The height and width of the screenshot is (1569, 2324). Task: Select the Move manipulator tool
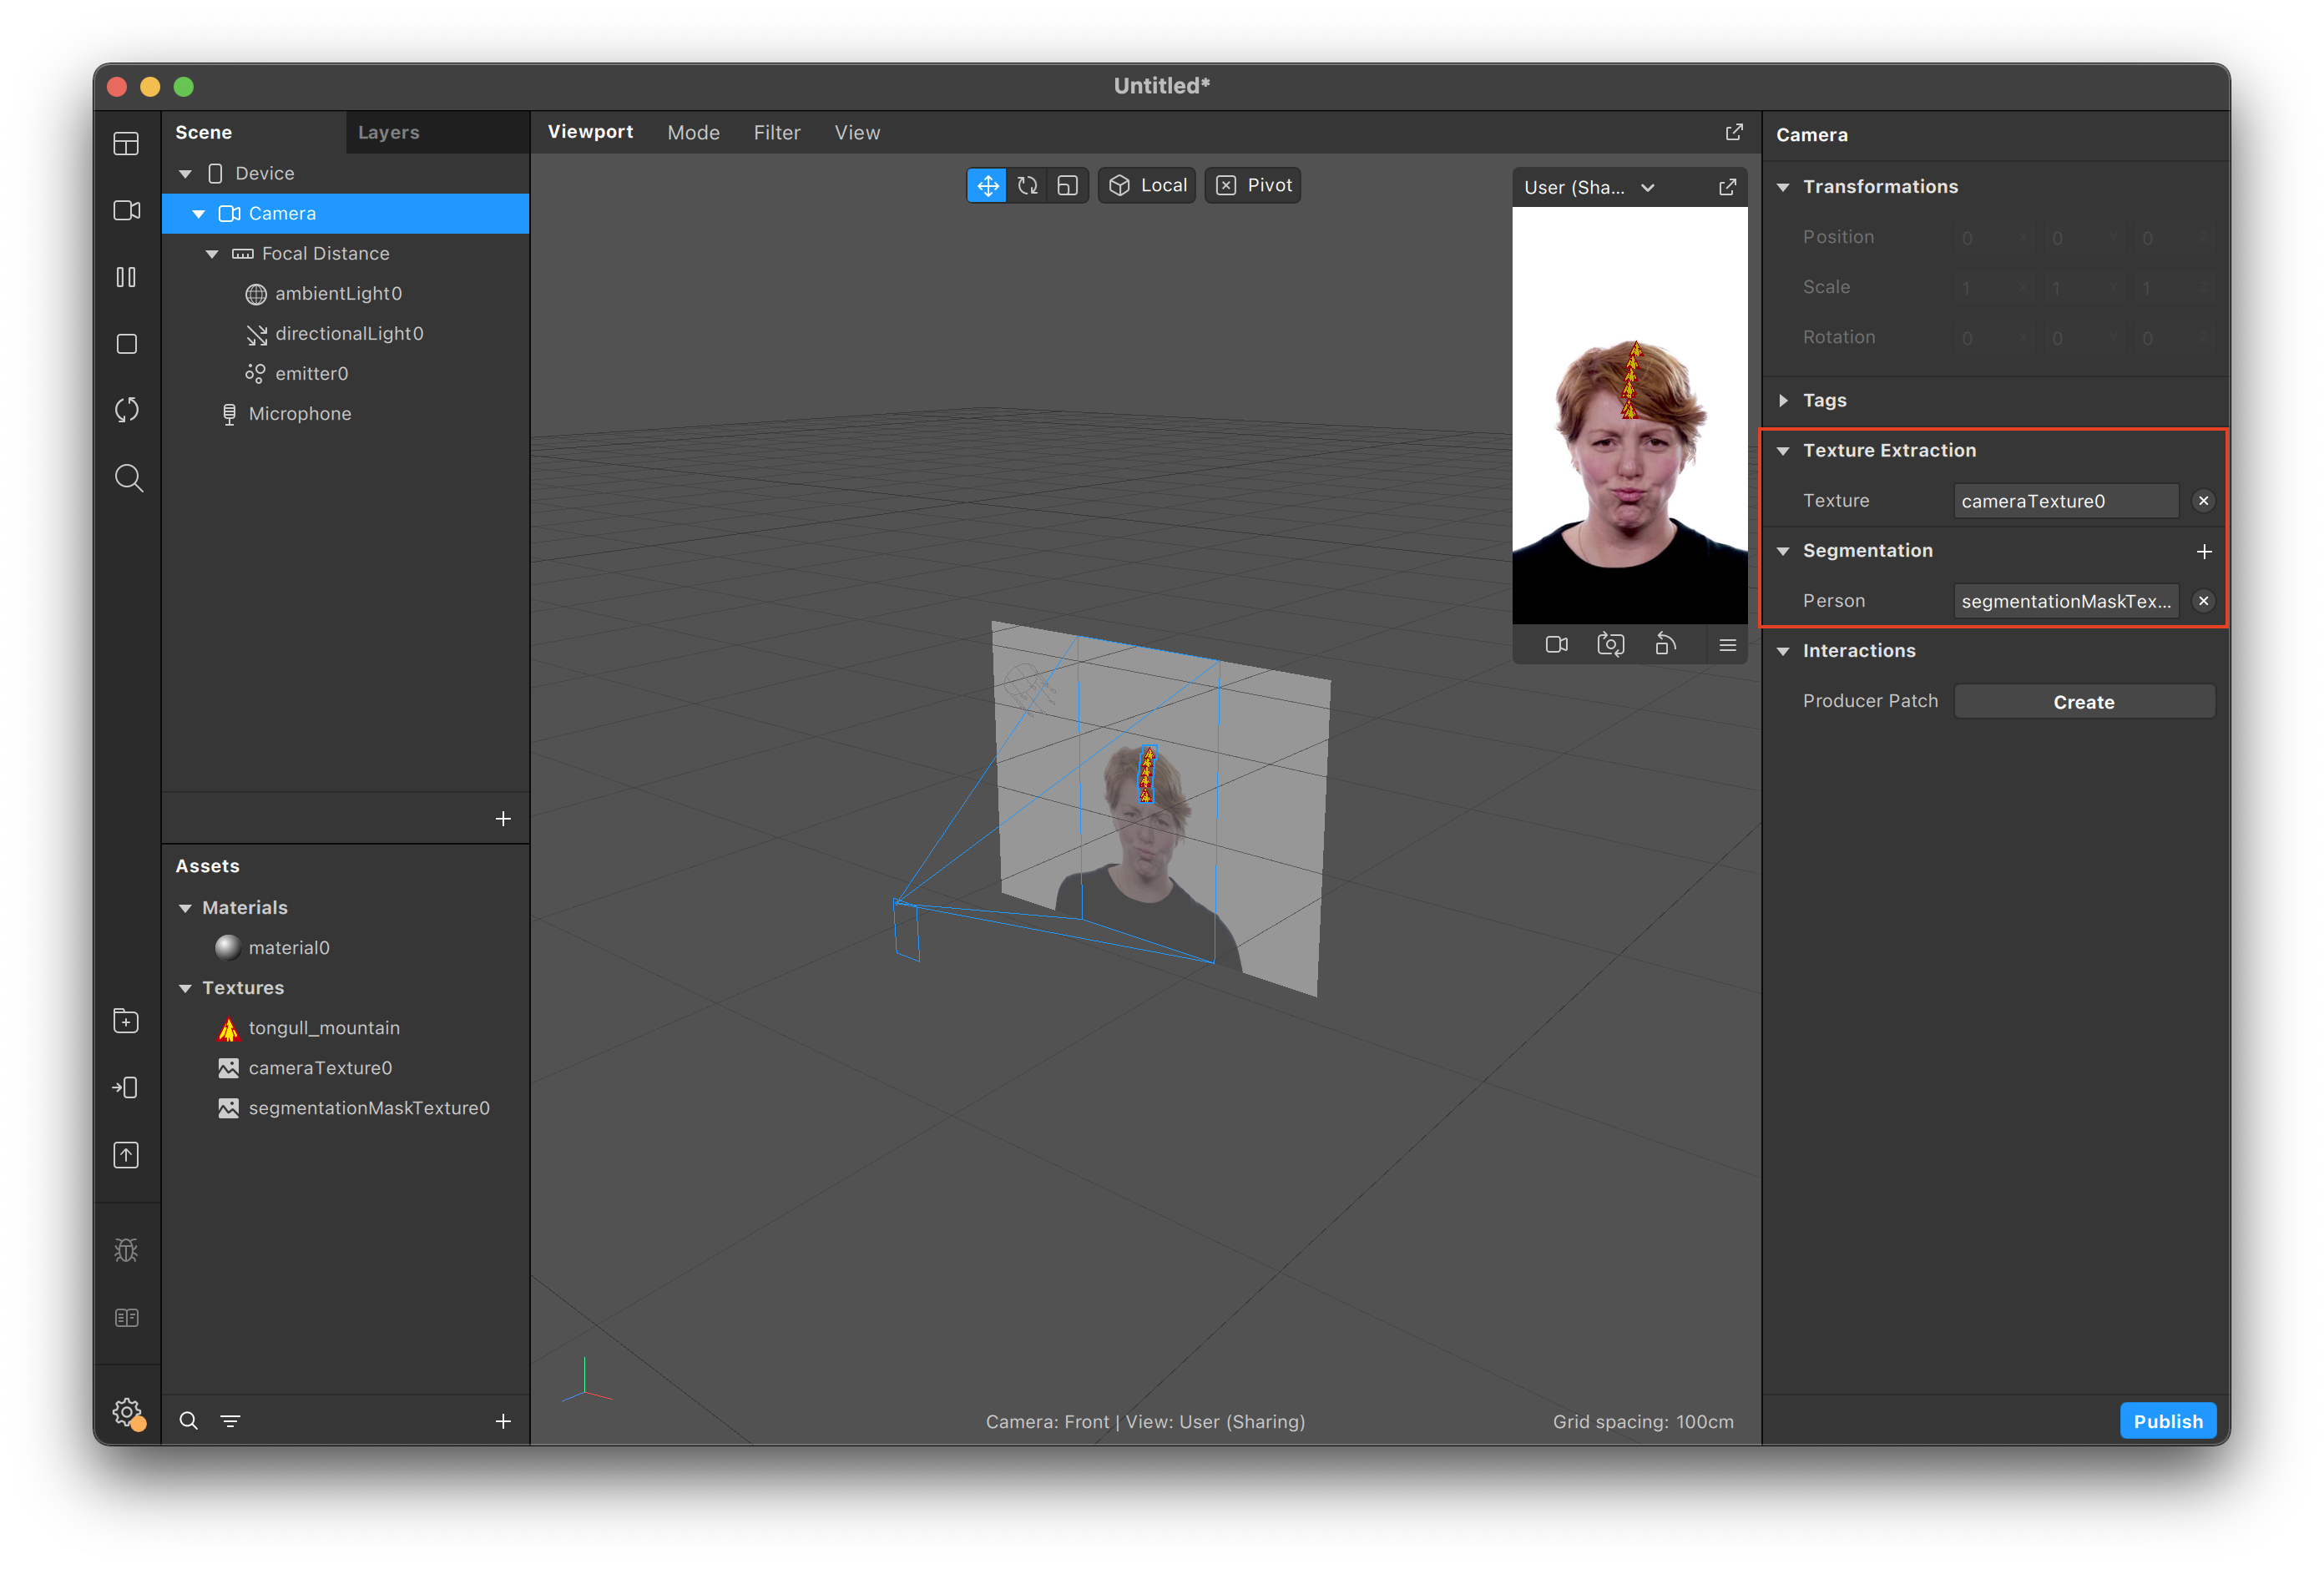[987, 186]
